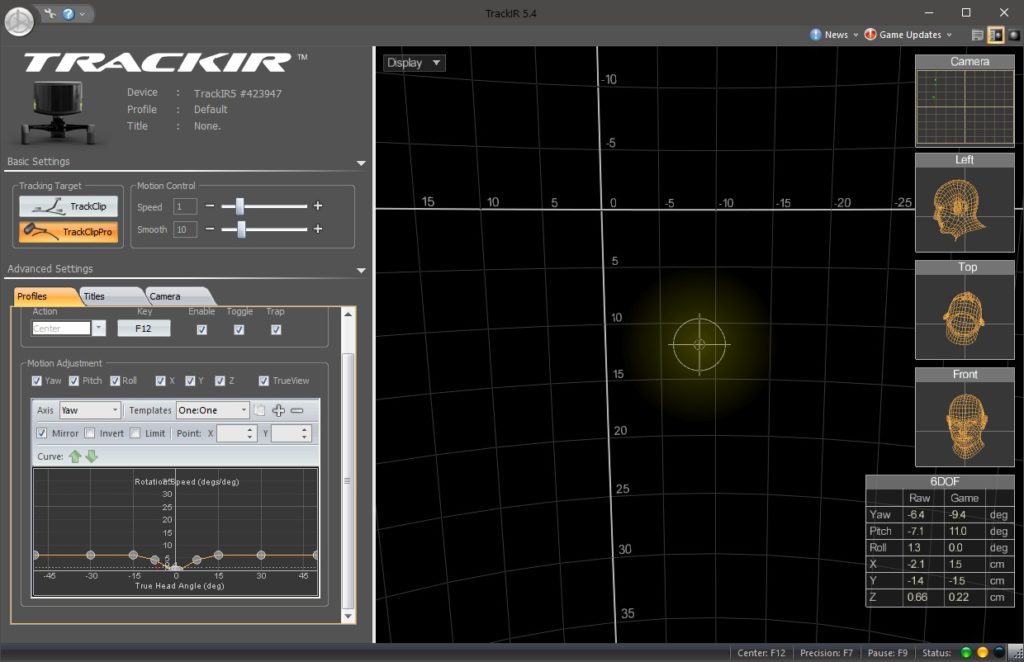Viewport: 1024px width, 662px height.
Task: Add a curve point with plus icon
Action: pyautogui.click(x=279, y=411)
